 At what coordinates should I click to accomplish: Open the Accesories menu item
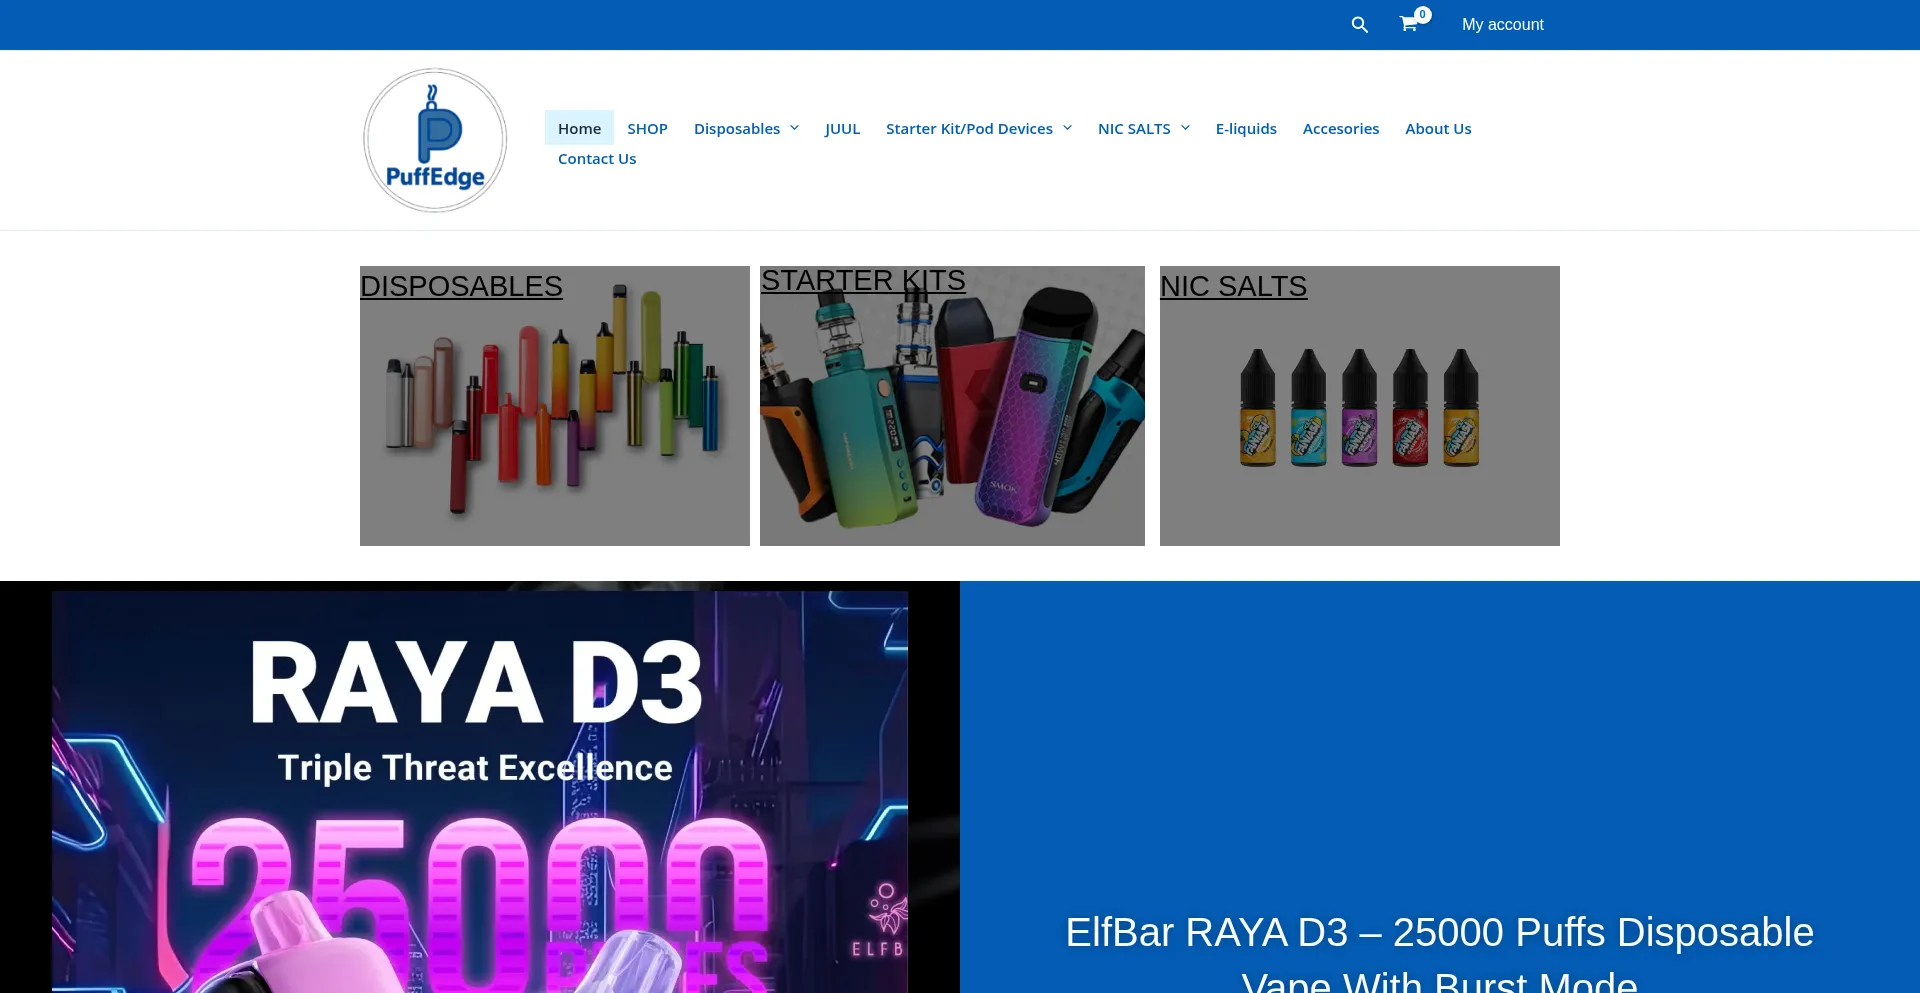coord(1340,128)
